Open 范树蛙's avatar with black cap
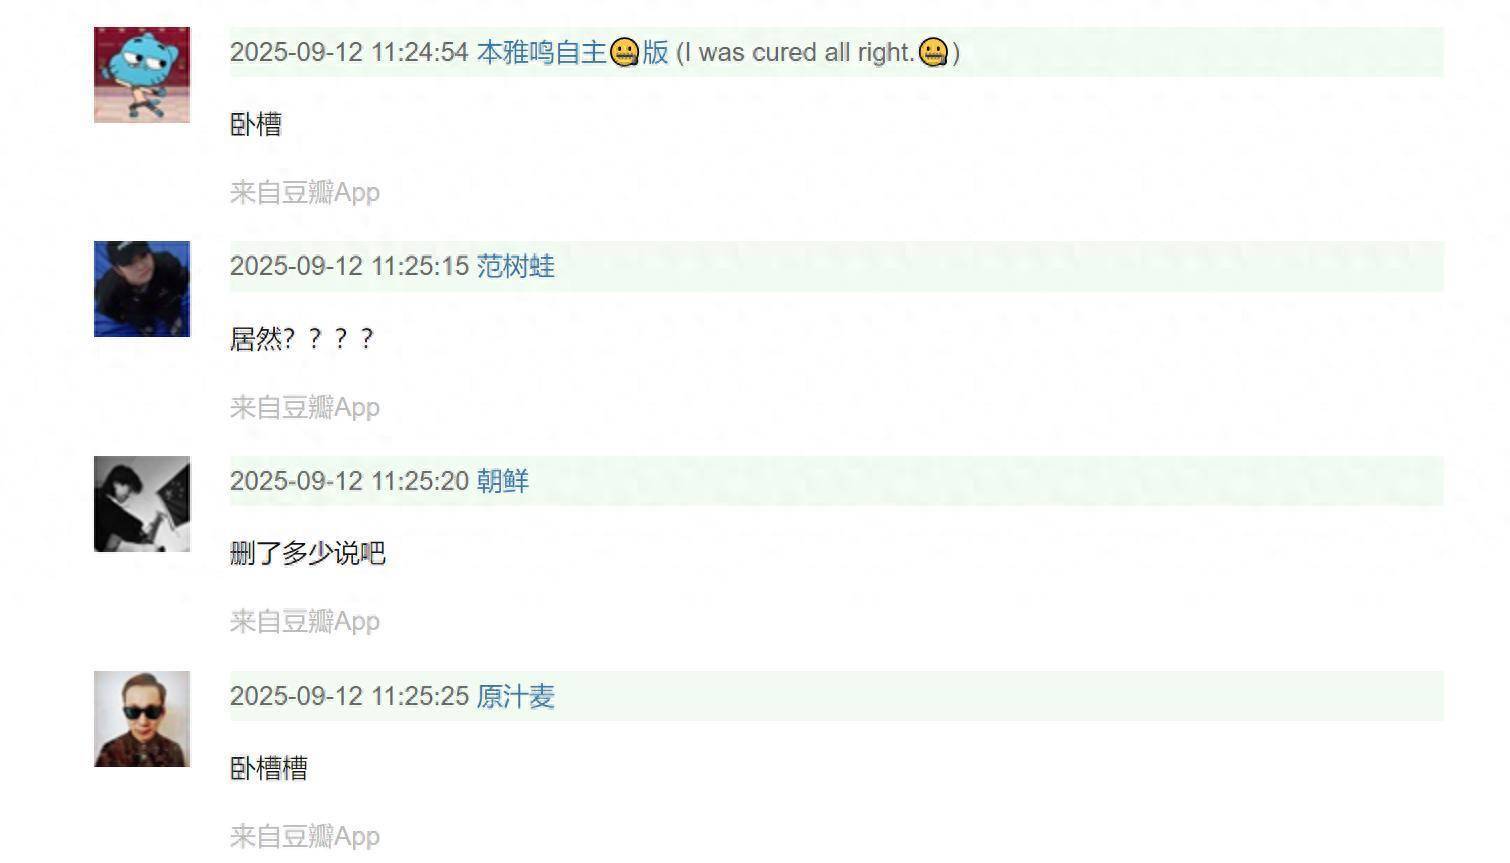Viewport: 1510px width, 863px height. (x=142, y=289)
